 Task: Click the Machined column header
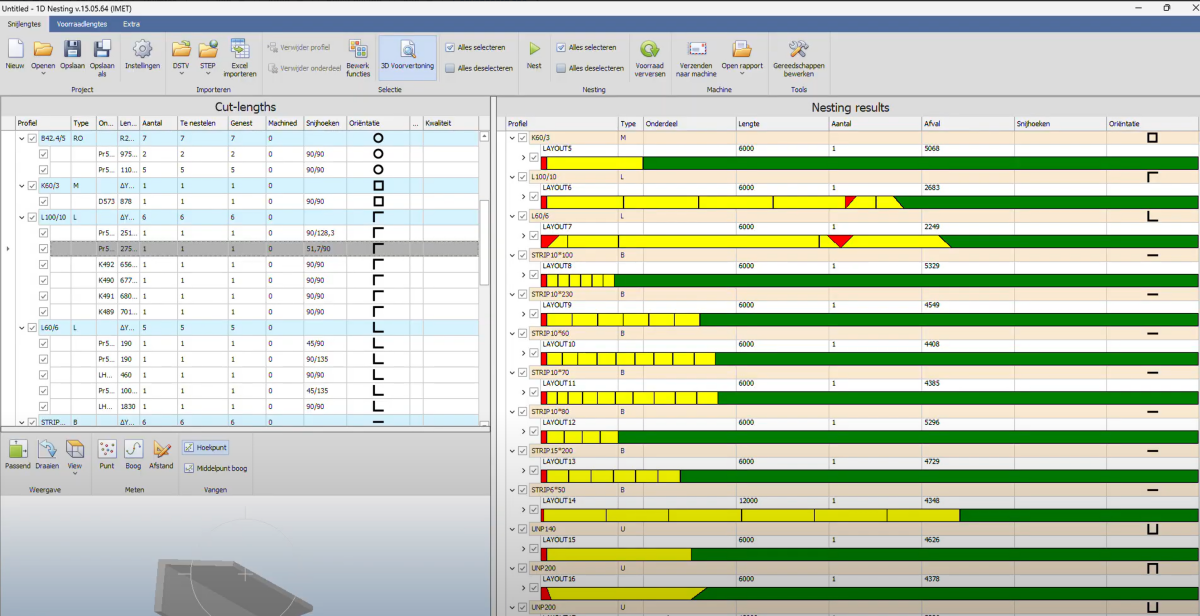284,123
